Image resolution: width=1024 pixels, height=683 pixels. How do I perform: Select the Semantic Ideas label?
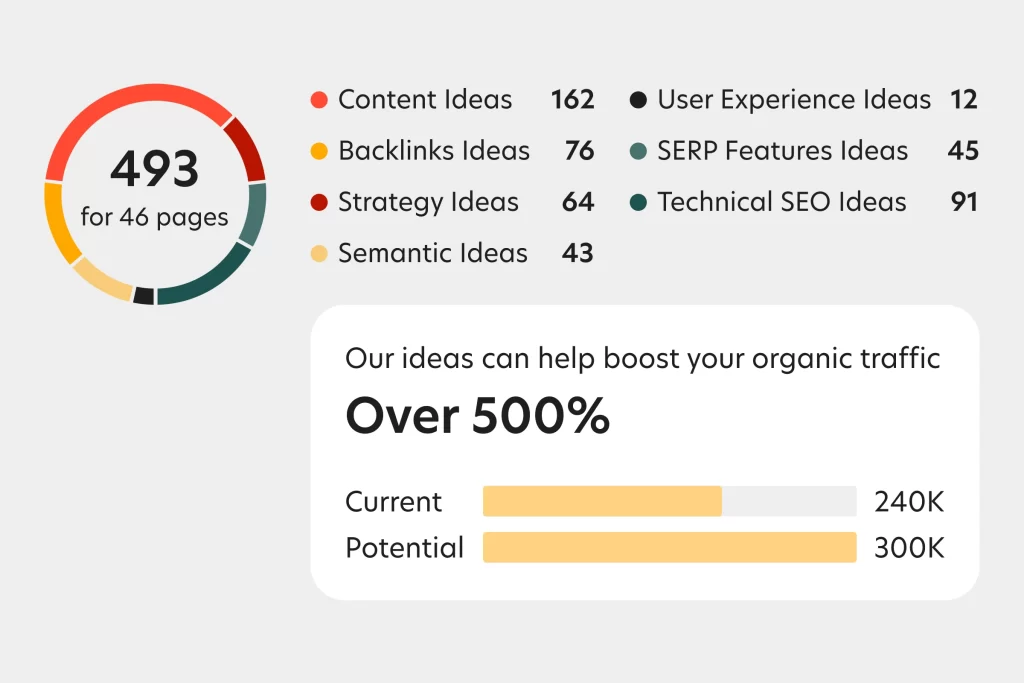(x=433, y=254)
